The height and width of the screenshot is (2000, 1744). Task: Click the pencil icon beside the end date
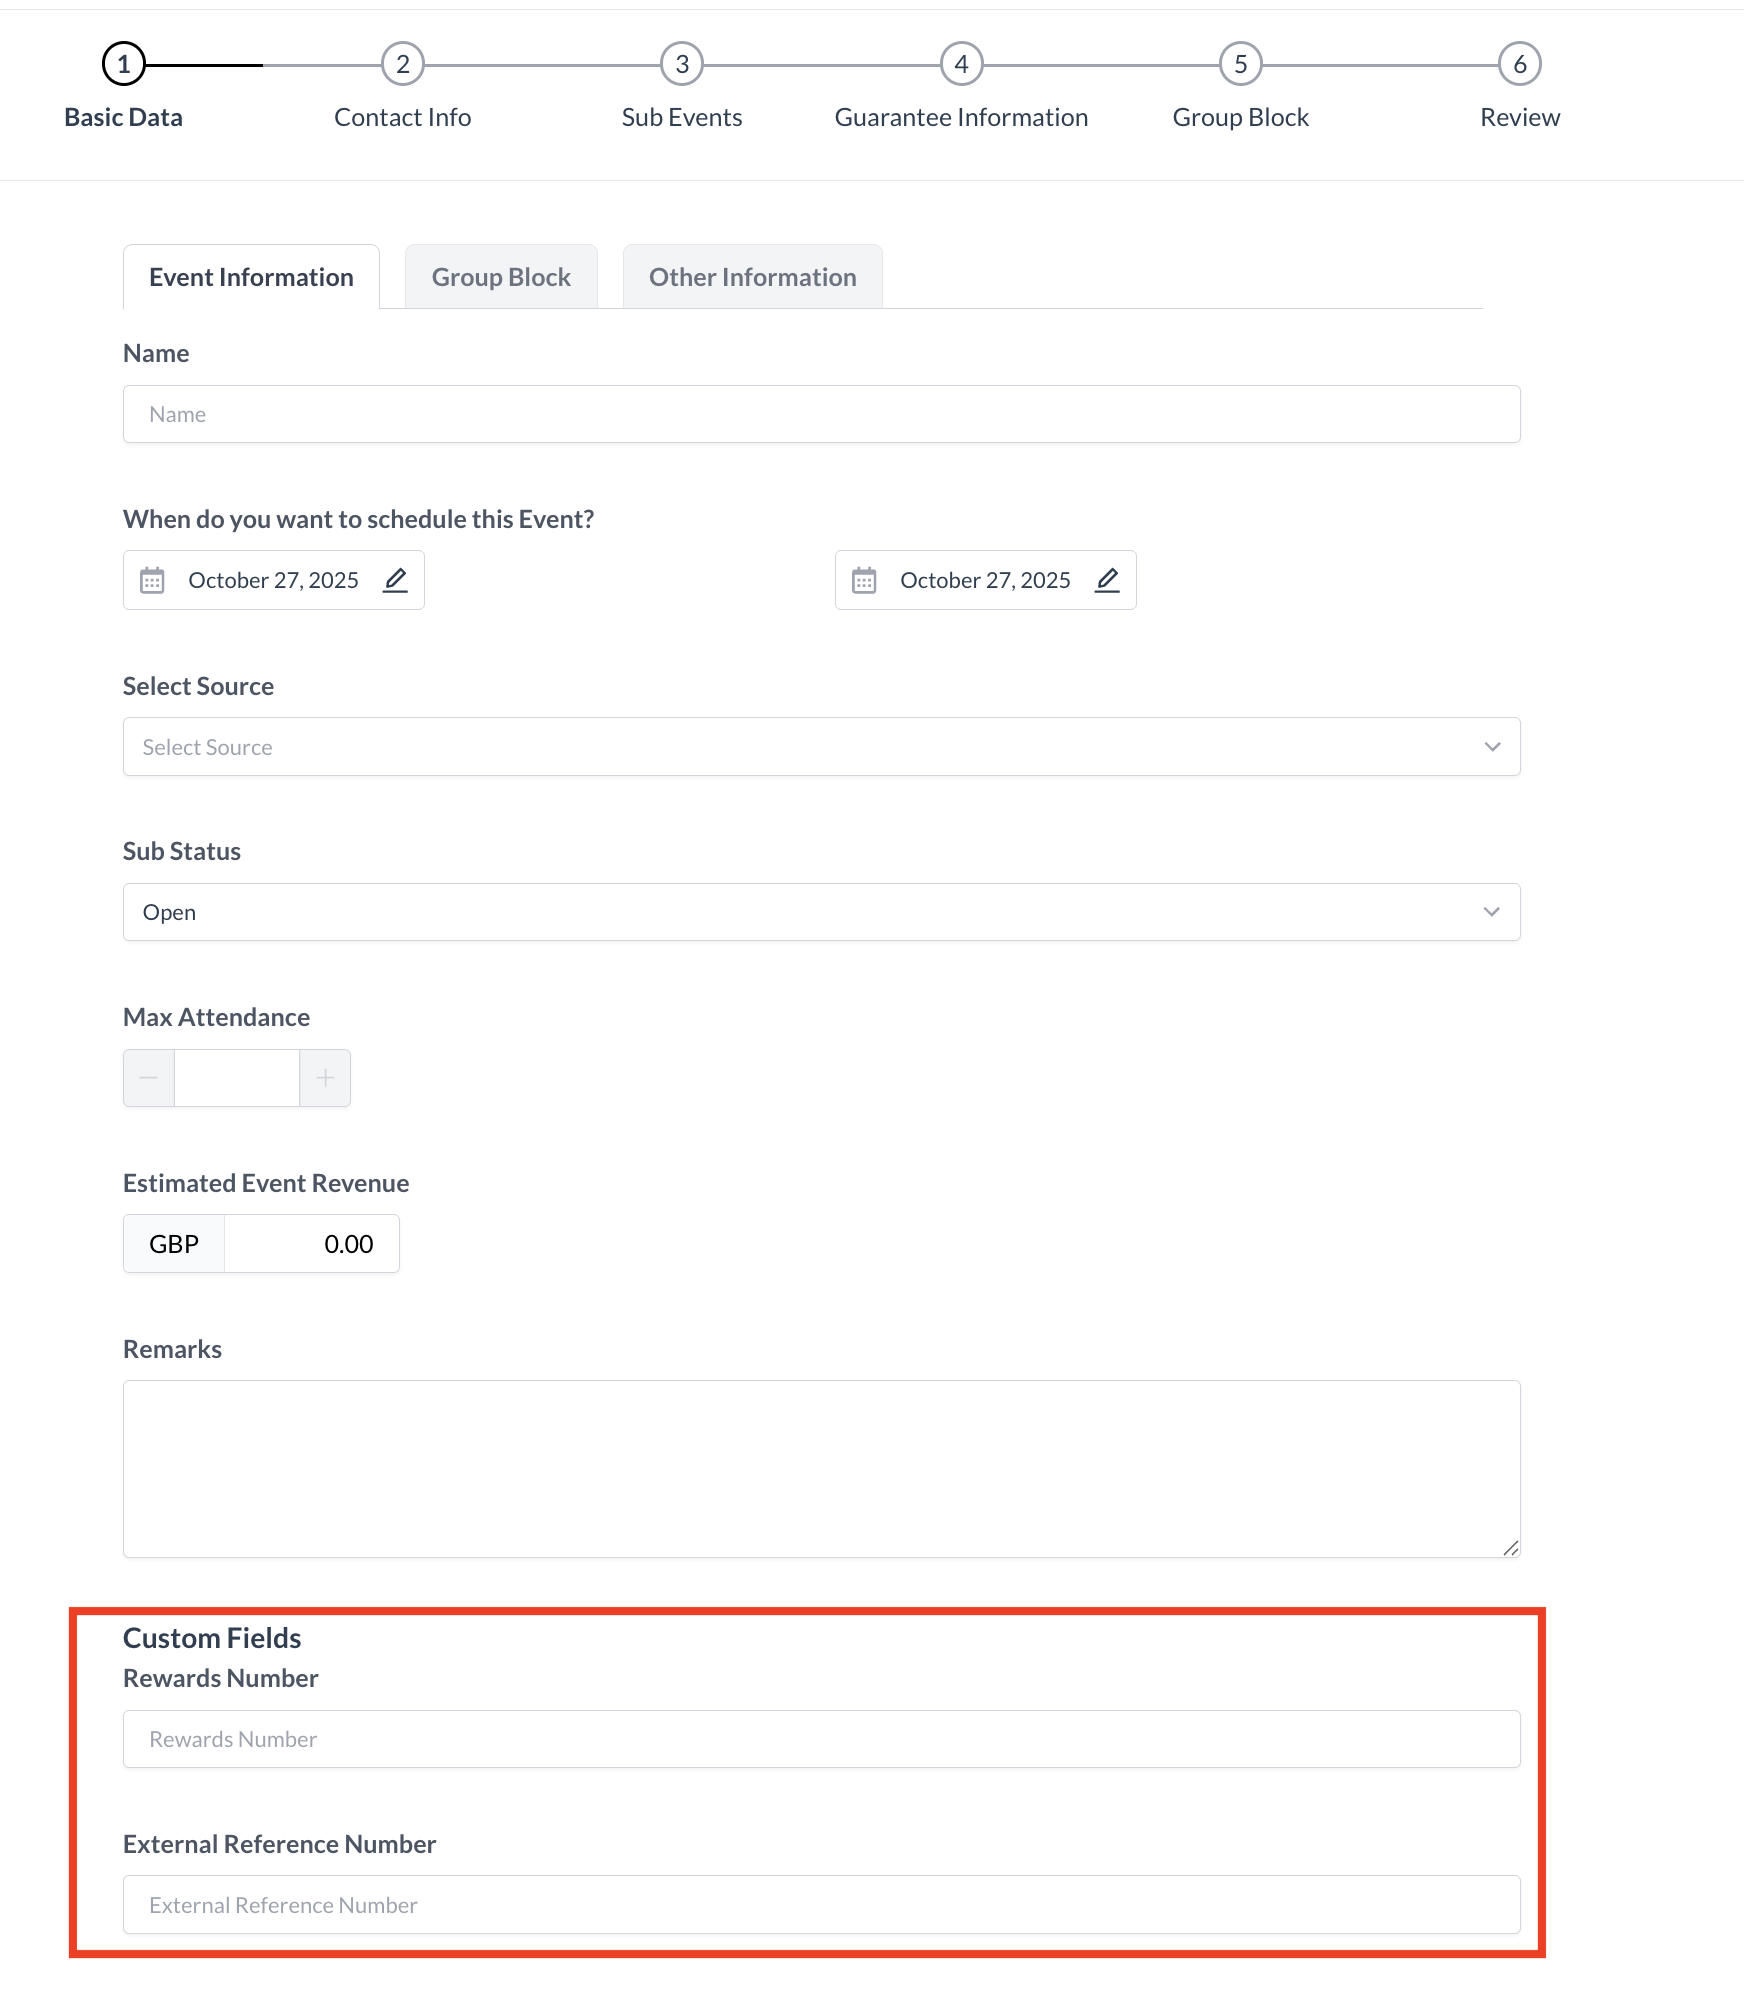[1107, 579]
